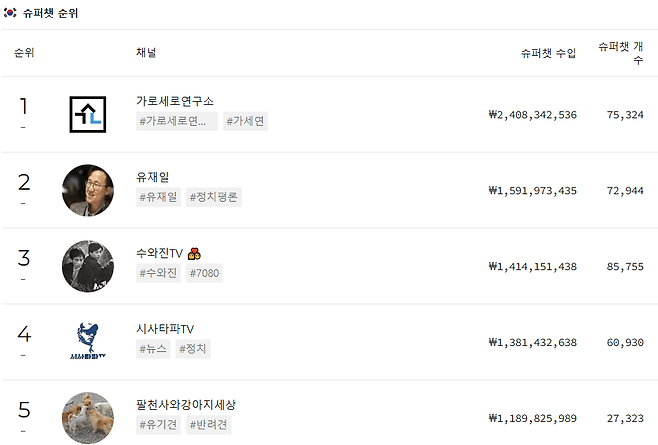Viewport: 658px width, 445px height.
Task: Select the #가세연 hashtag
Action: (245, 121)
